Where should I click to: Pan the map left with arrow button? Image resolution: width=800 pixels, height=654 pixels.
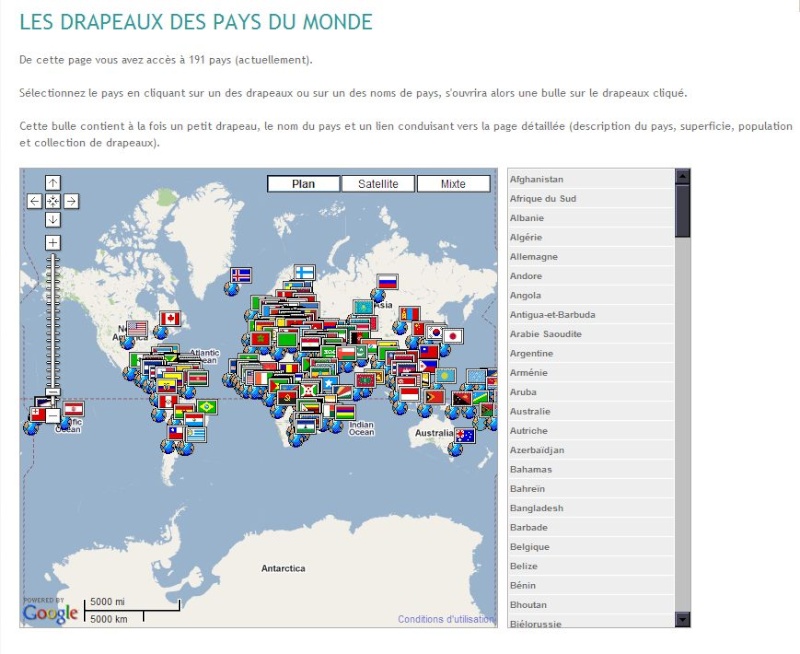[x=34, y=201]
